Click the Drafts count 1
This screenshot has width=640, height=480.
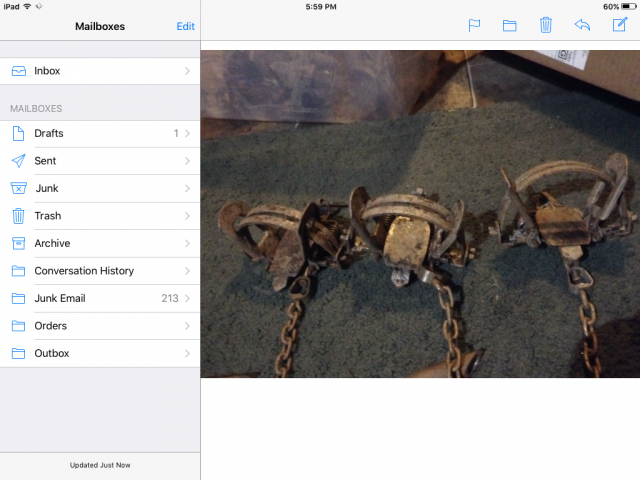(x=176, y=133)
